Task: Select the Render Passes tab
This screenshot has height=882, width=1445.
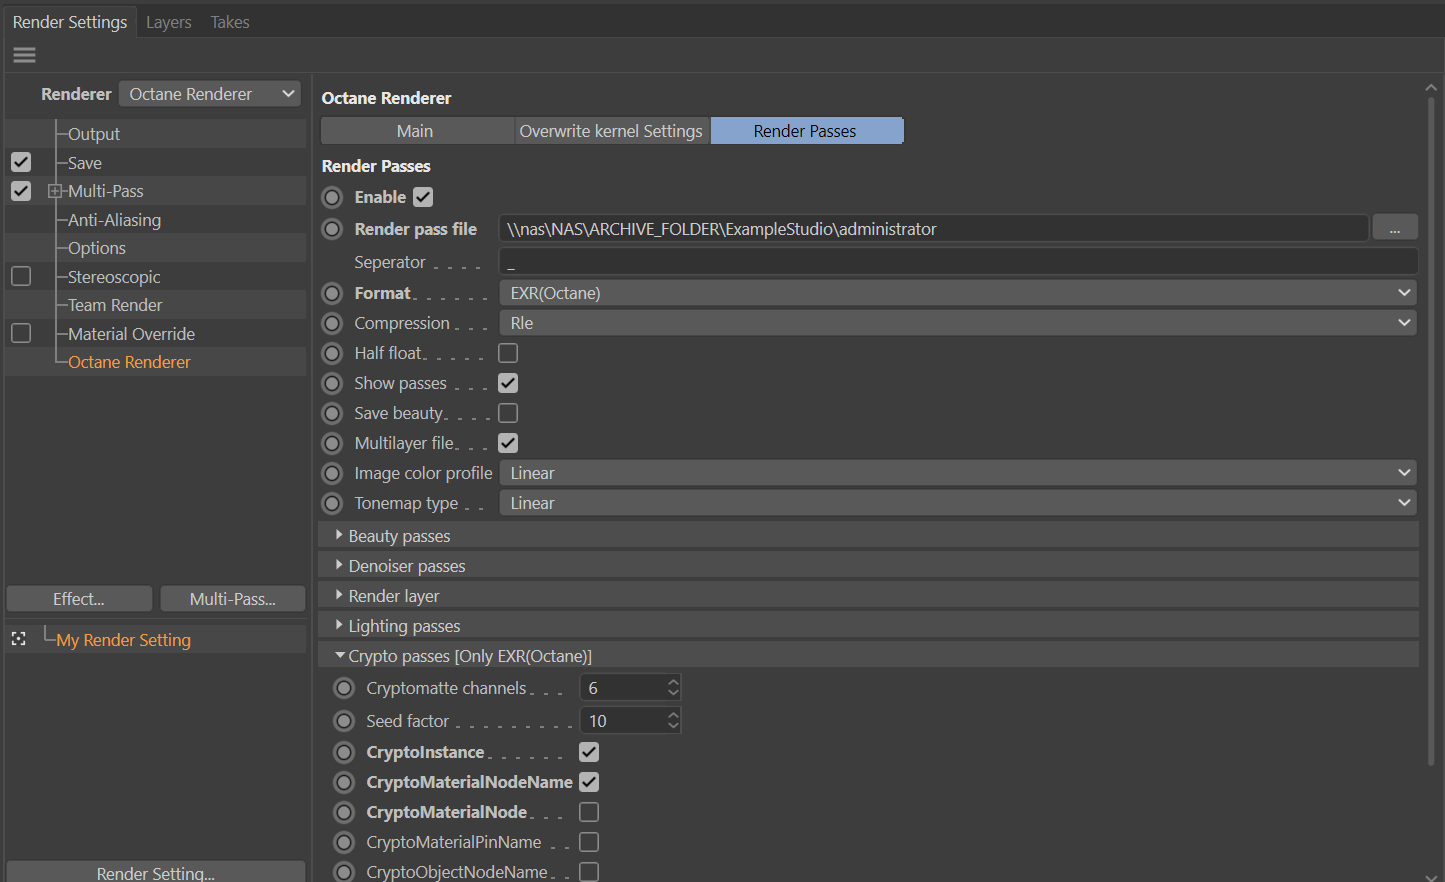Action: (806, 131)
